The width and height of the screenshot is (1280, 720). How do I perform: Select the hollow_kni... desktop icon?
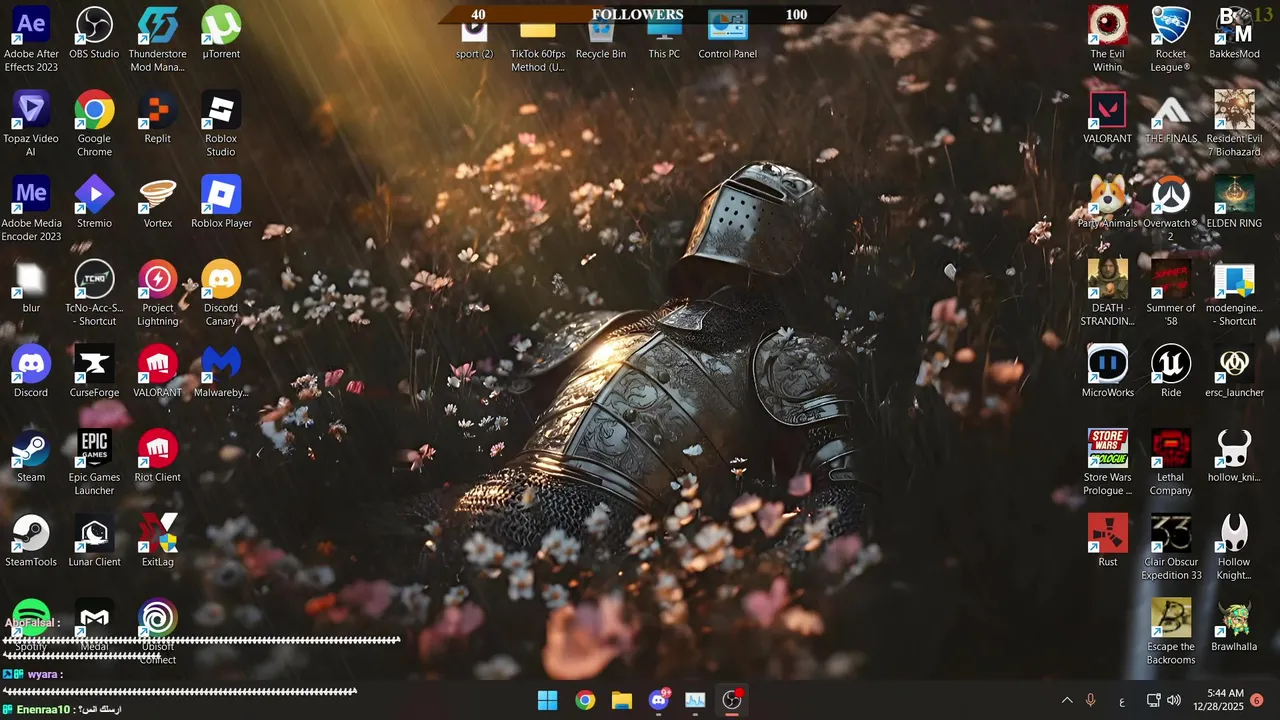pyautogui.click(x=1234, y=457)
